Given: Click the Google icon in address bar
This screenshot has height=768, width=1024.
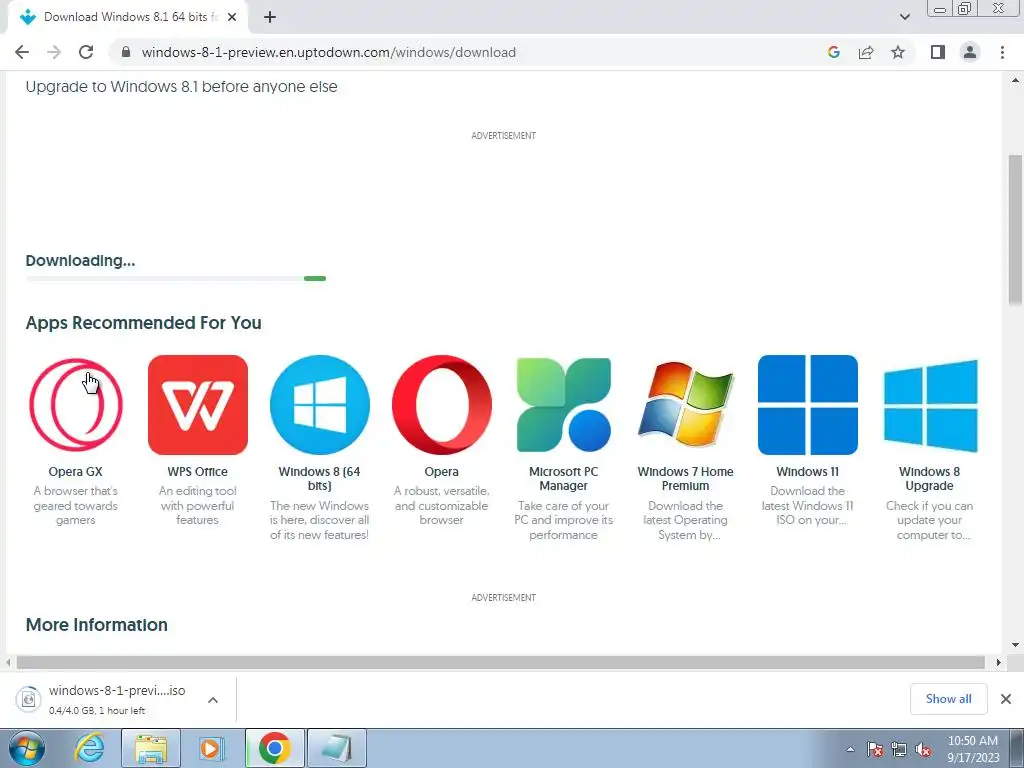Looking at the screenshot, I should pyautogui.click(x=833, y=52).
